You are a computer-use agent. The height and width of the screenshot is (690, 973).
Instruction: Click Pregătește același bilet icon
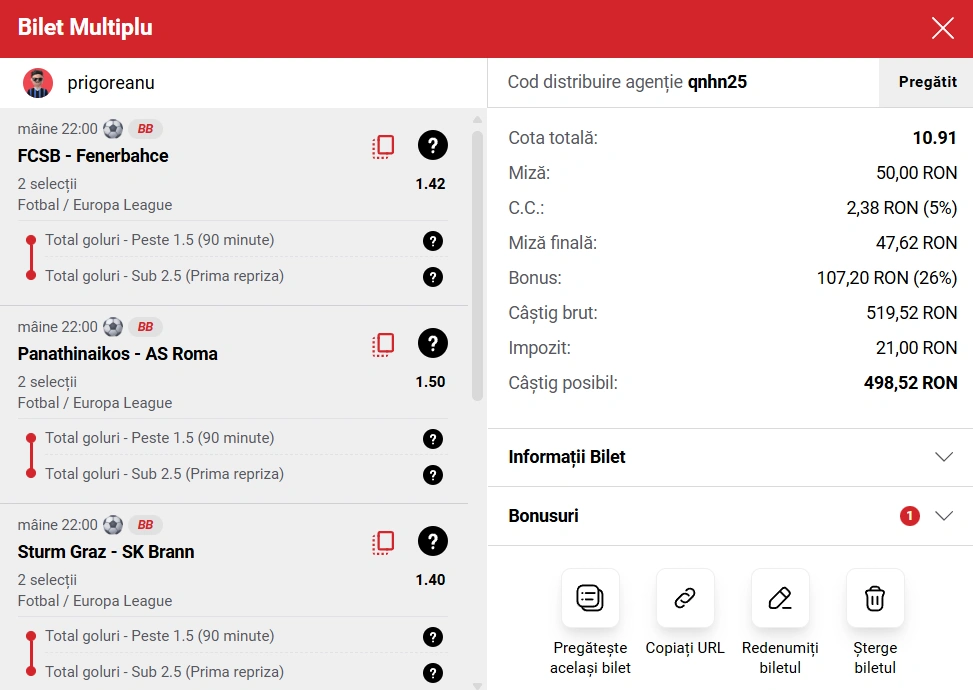pyautogui.click(x=590, y=598)
